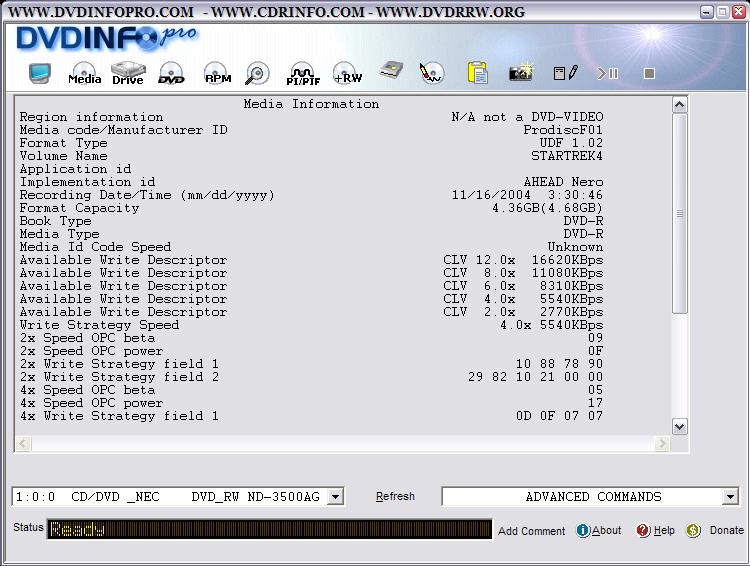Click the Refresh button
Screen dimensions: 750x566
395,497
